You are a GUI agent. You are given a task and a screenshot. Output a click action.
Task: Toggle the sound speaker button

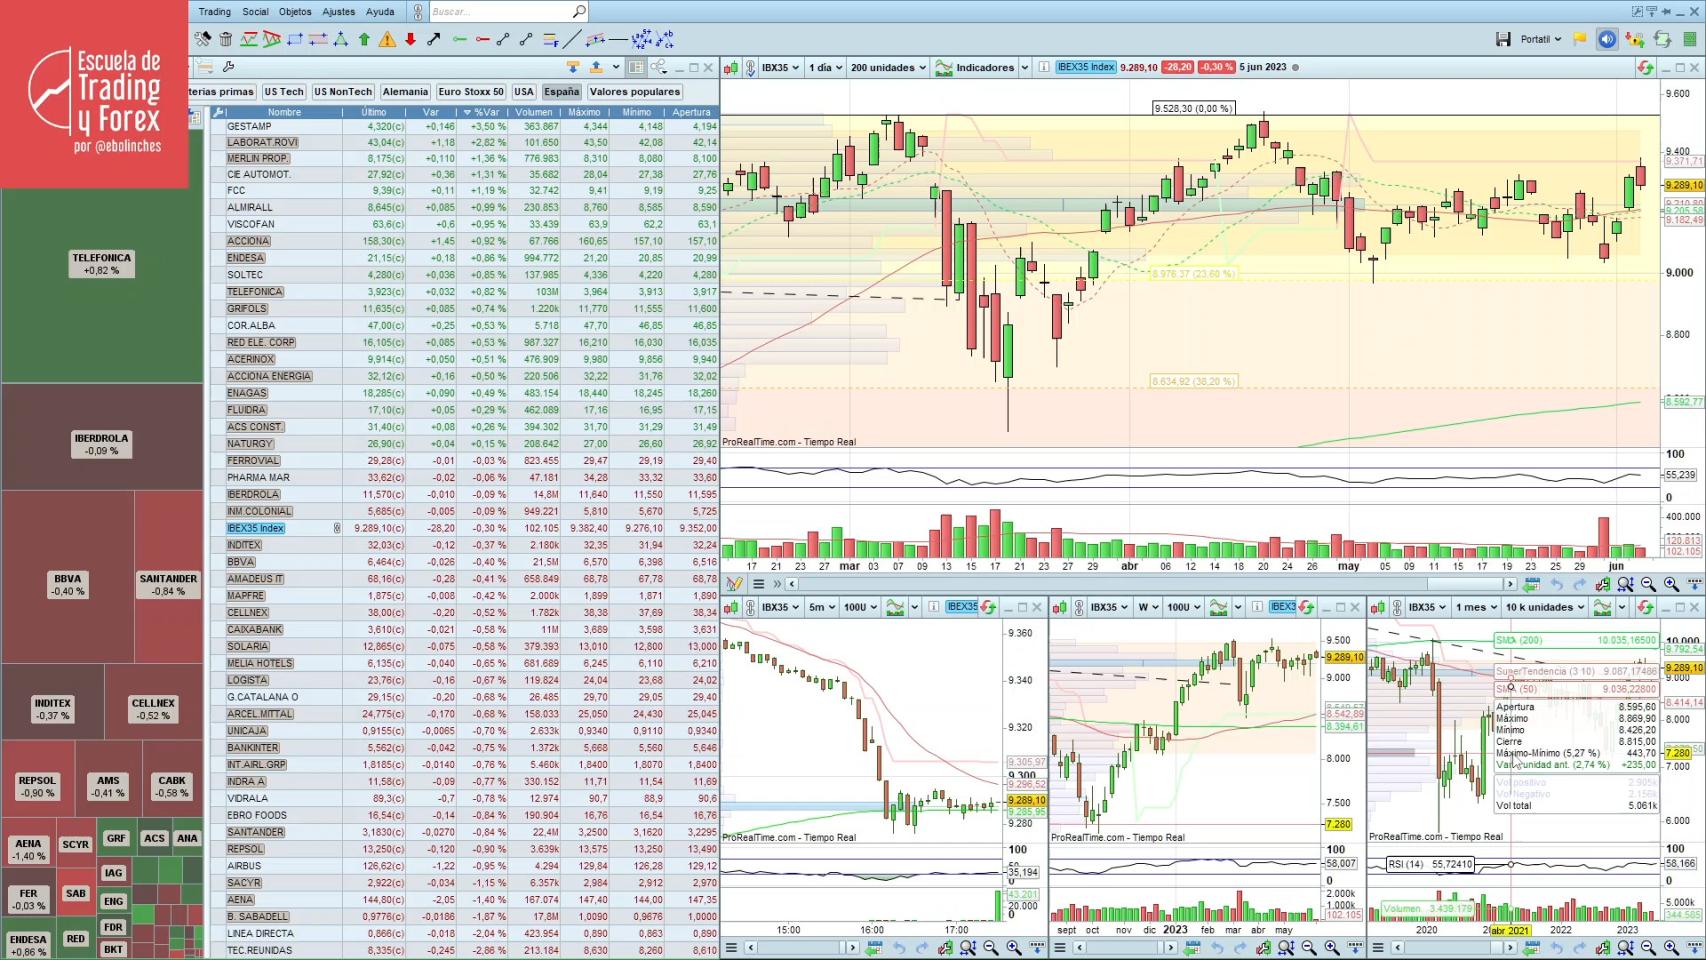click(1607, 39)
